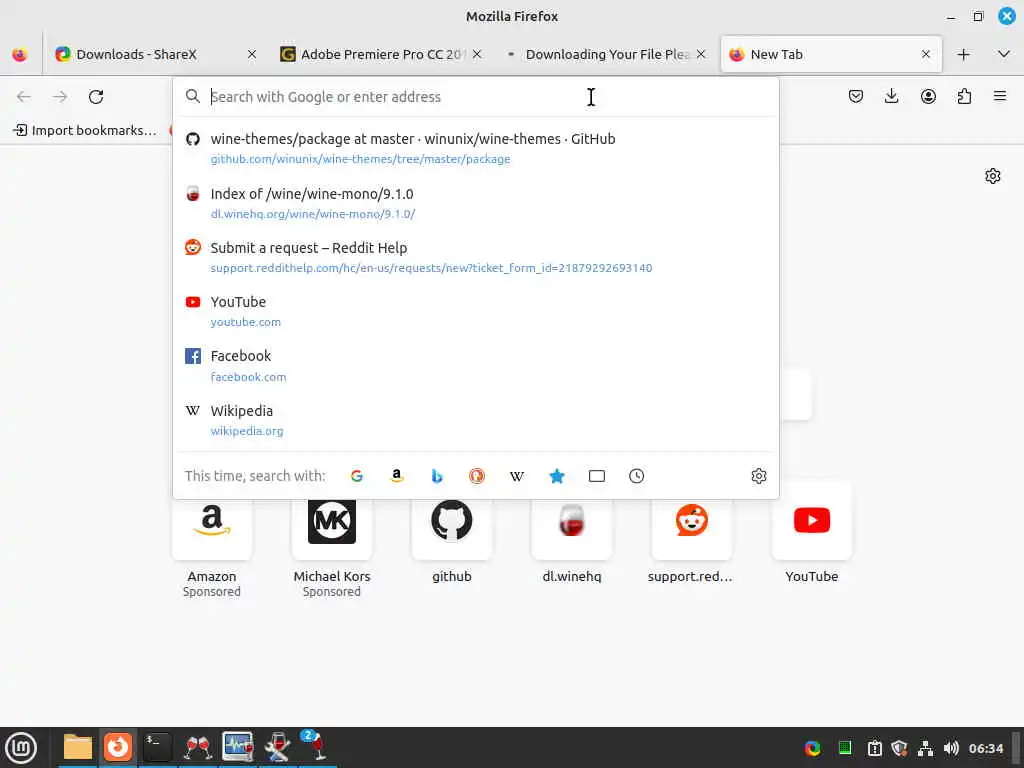Reload the current page
Image resolution: width=1024 pixels, height=768 pixels.
pyautogui.click(x=96, y=97)
